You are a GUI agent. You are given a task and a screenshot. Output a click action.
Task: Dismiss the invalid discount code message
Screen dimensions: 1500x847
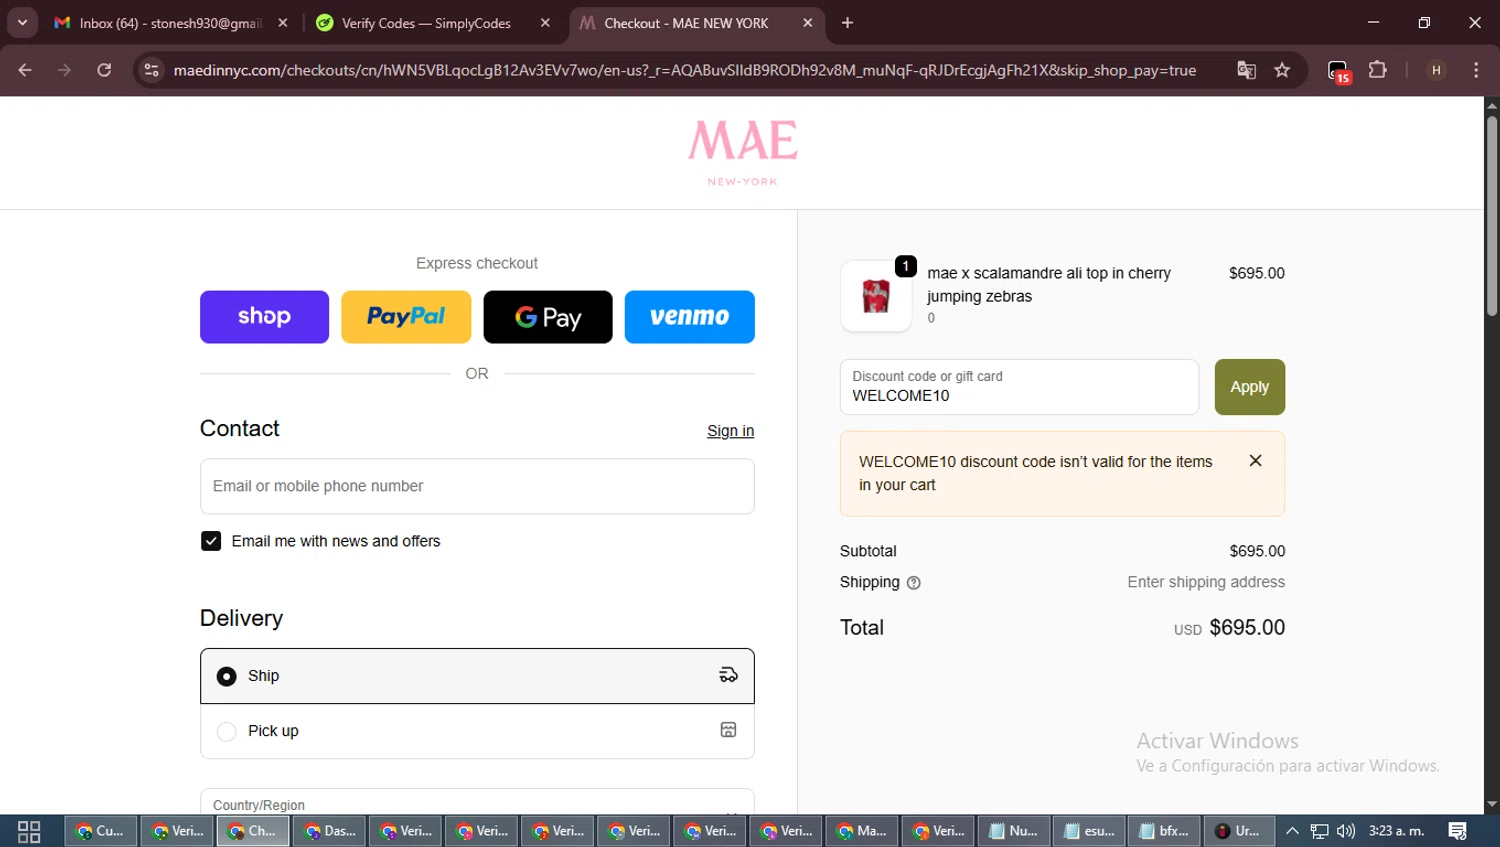click(x=1255, y=461)
